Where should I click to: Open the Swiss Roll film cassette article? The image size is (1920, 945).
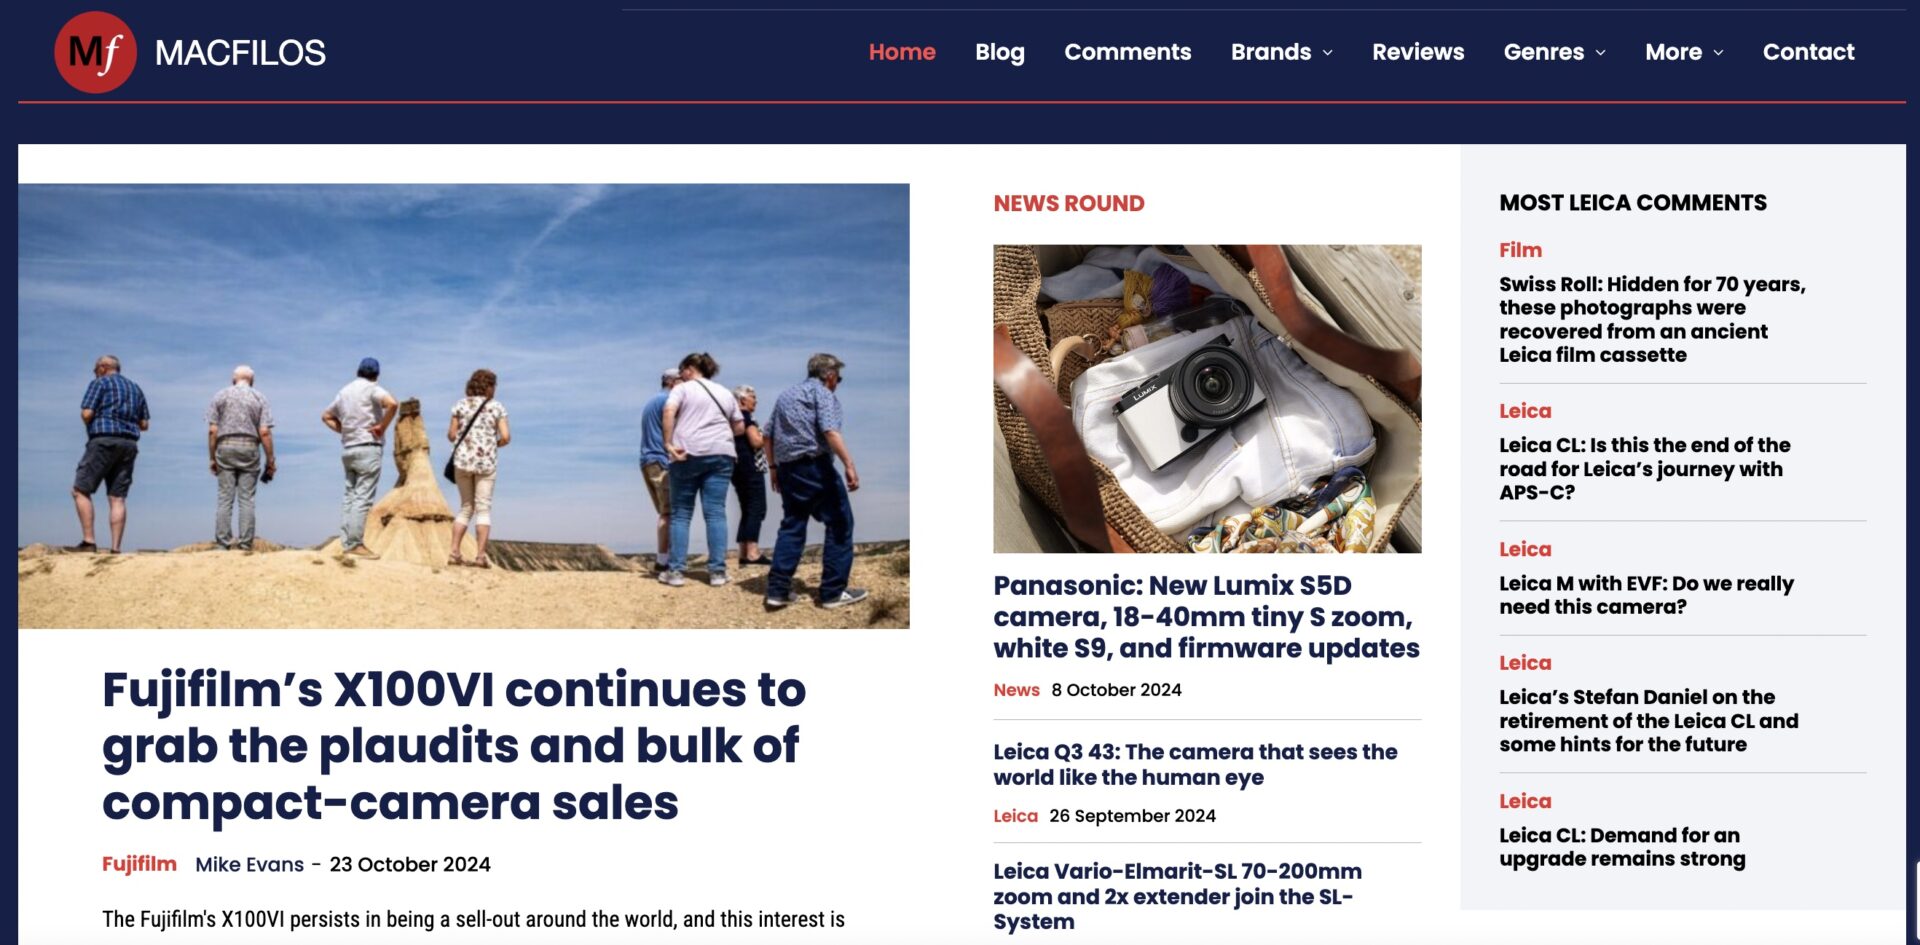click(x=1652, y=320)
